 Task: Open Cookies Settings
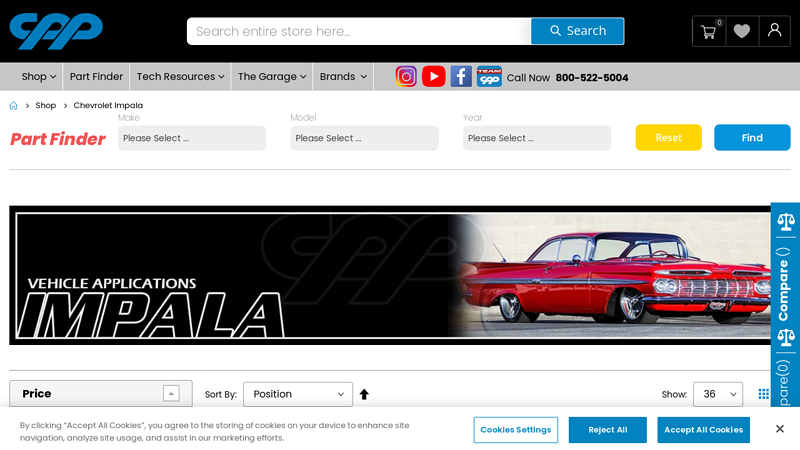coord(516,430)
